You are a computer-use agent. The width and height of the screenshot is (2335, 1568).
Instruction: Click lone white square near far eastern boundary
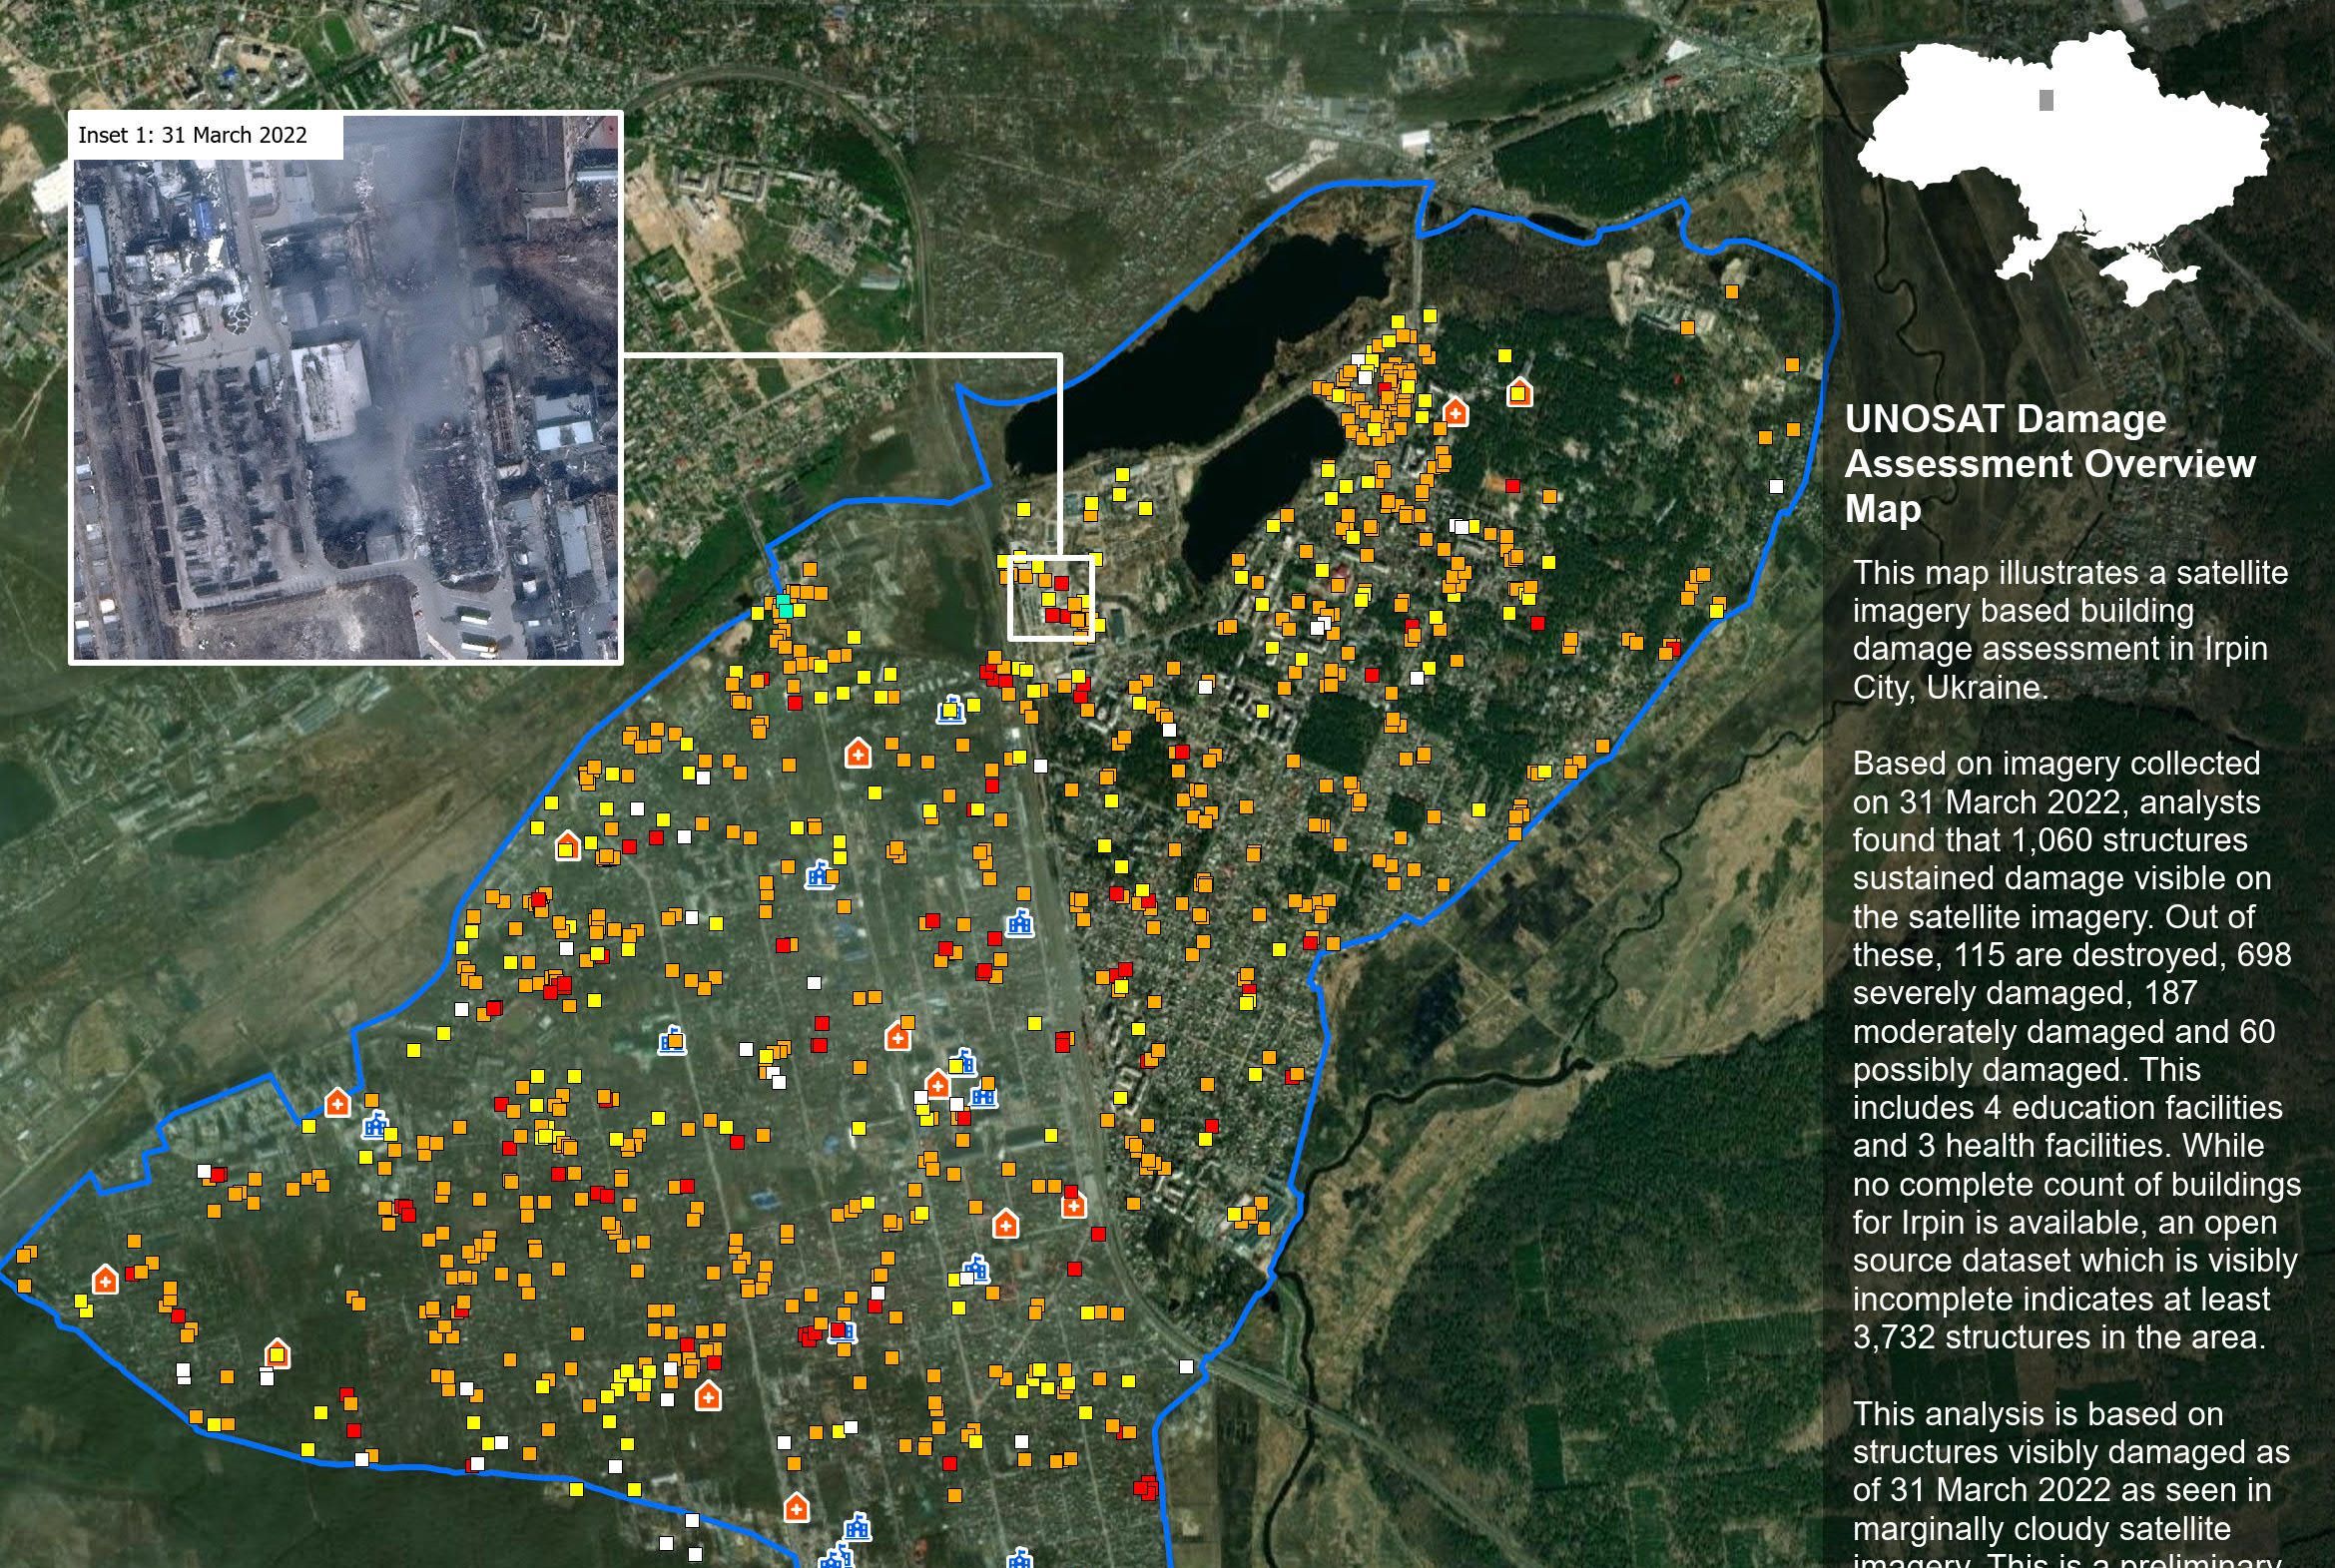(x=1776, y=487)
